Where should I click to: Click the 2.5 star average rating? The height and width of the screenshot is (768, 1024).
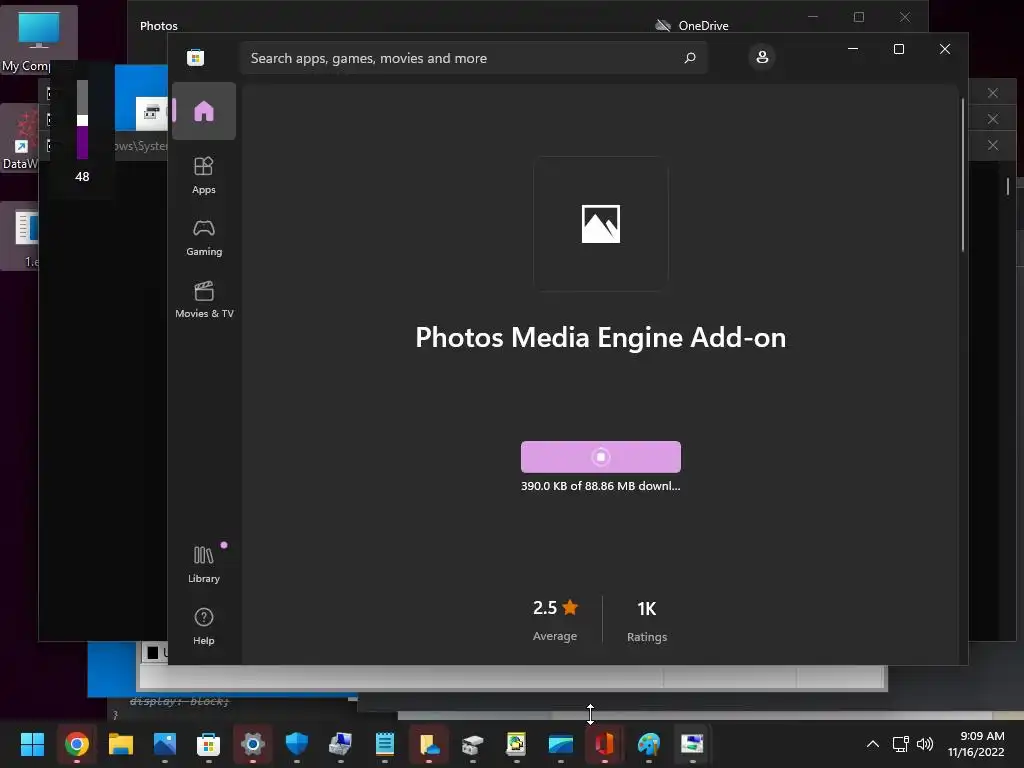(555, 619)
